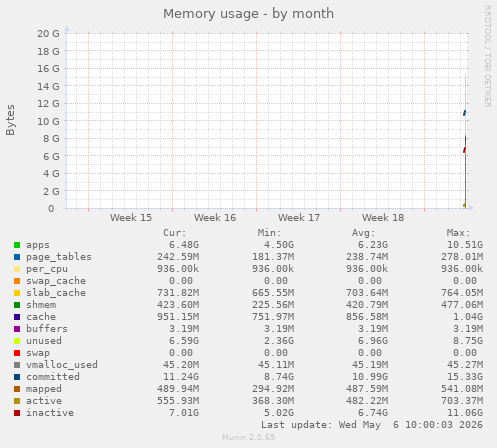
Task: Click the 'unused' legend label
Action: [x=44, y=341]
